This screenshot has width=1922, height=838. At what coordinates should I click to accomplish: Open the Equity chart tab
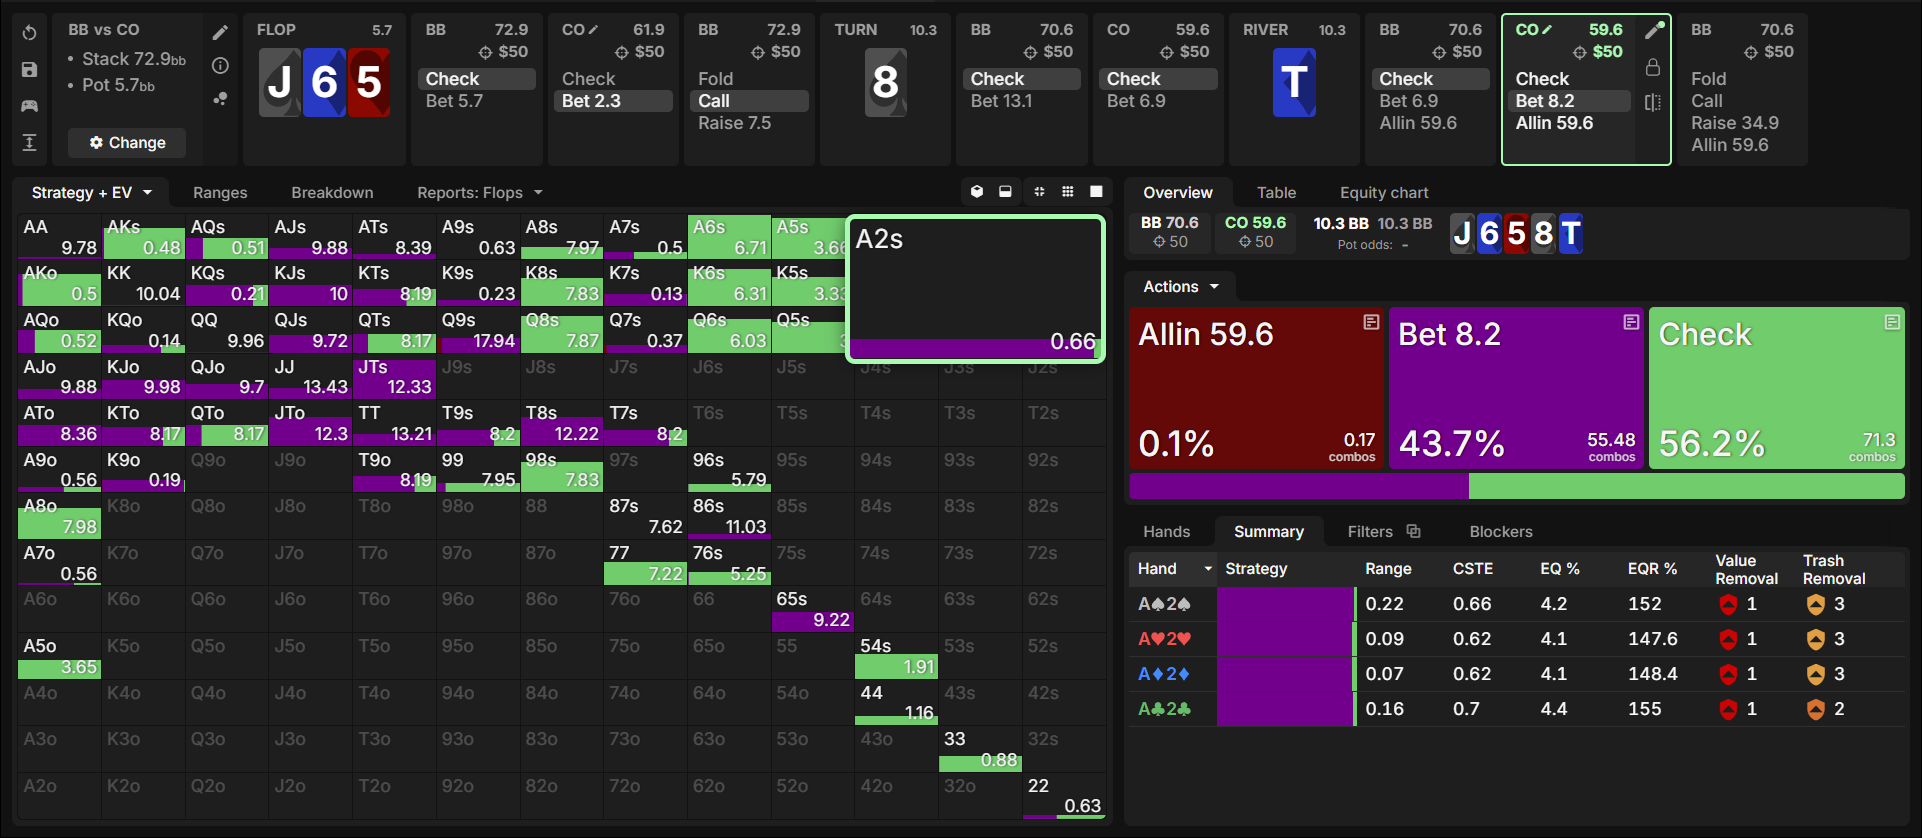click(1384, 192)
